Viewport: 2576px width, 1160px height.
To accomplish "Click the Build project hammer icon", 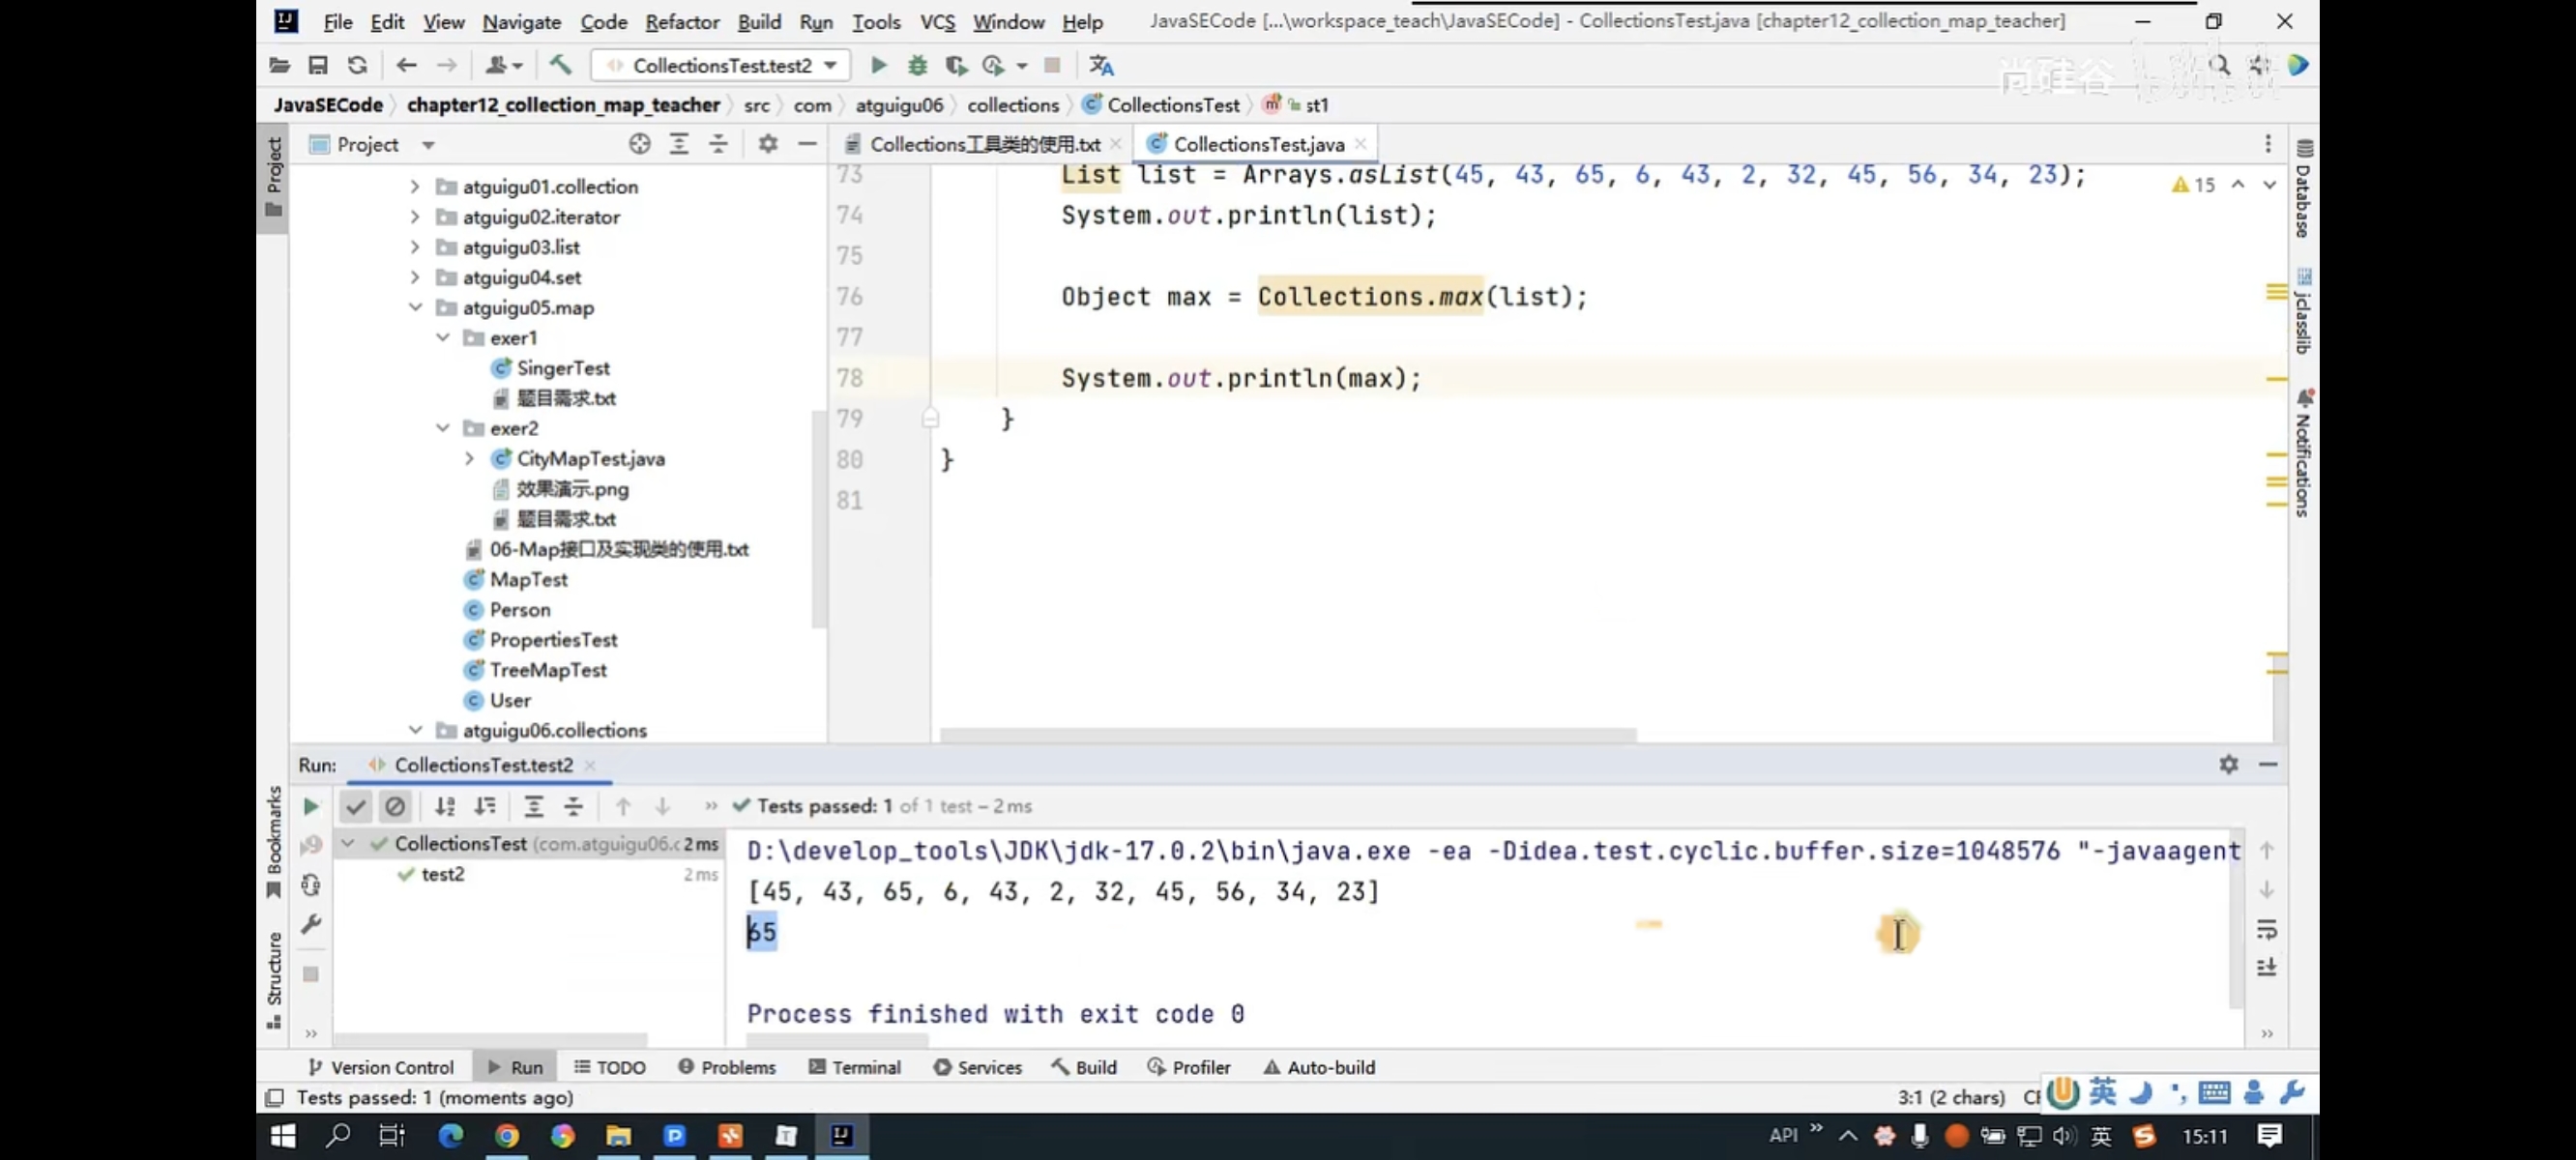I will (x=560, y=65).
